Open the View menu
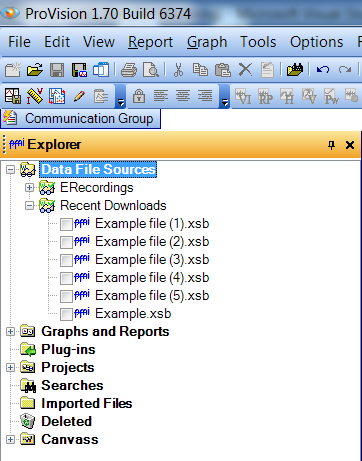The height and width of the screenshot is (461, 362). [x=99, y=42]
